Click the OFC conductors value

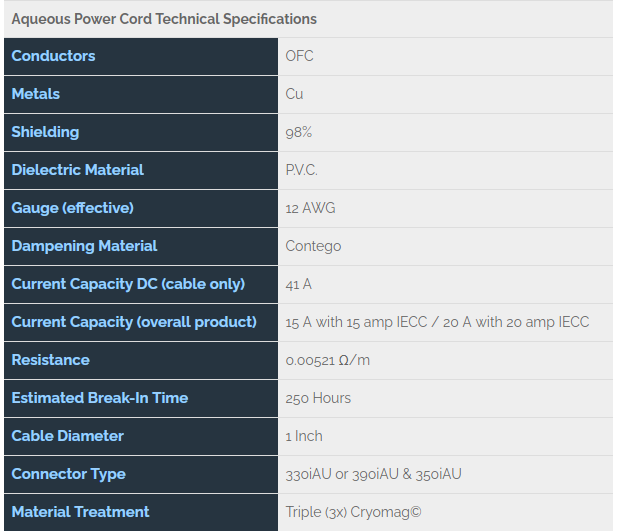(x=299, y=56)
